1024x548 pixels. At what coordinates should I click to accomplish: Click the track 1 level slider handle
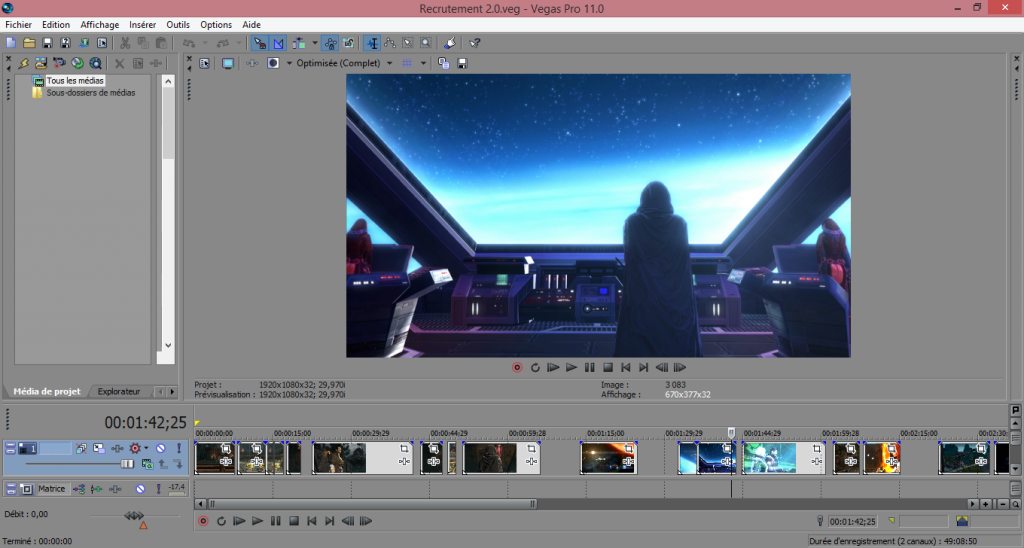point(127,464)
